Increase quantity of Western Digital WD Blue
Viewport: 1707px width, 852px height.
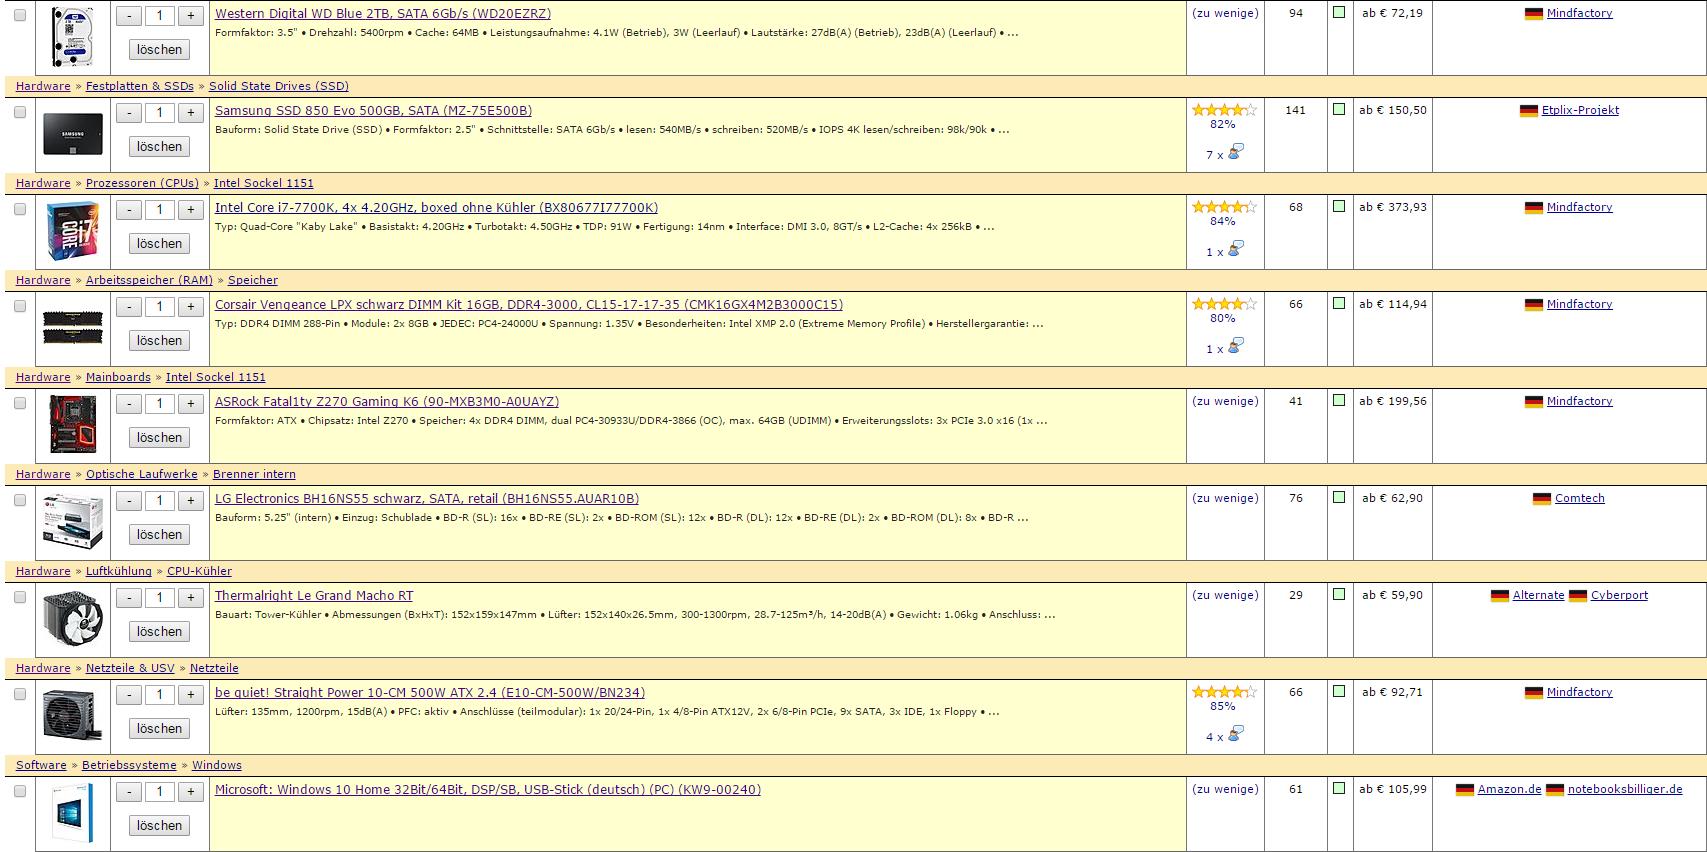pyautogui.click(x=191, y=16)
